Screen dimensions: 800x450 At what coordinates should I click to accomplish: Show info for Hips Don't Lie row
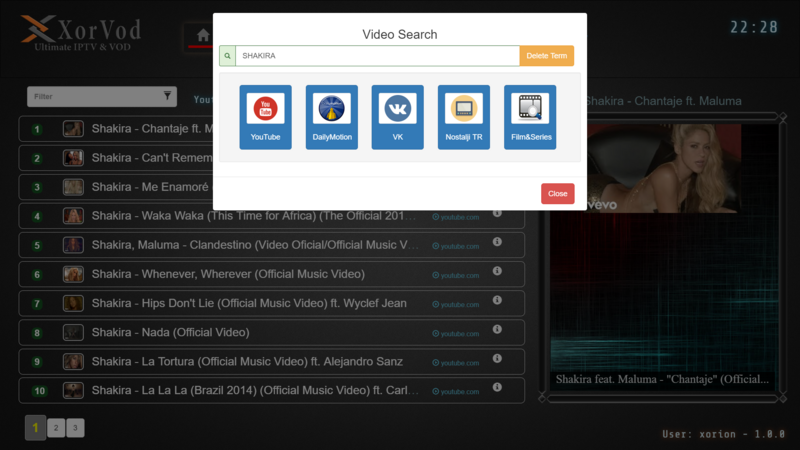(497, 300)
